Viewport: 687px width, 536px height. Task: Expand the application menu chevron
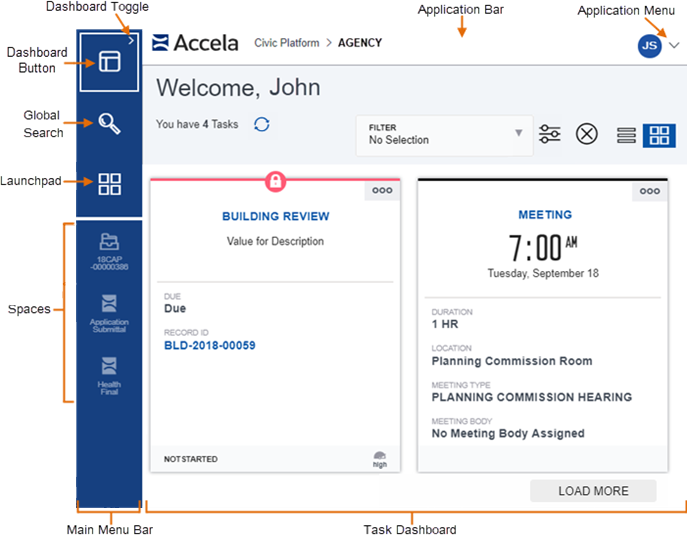tap(674, 45)
